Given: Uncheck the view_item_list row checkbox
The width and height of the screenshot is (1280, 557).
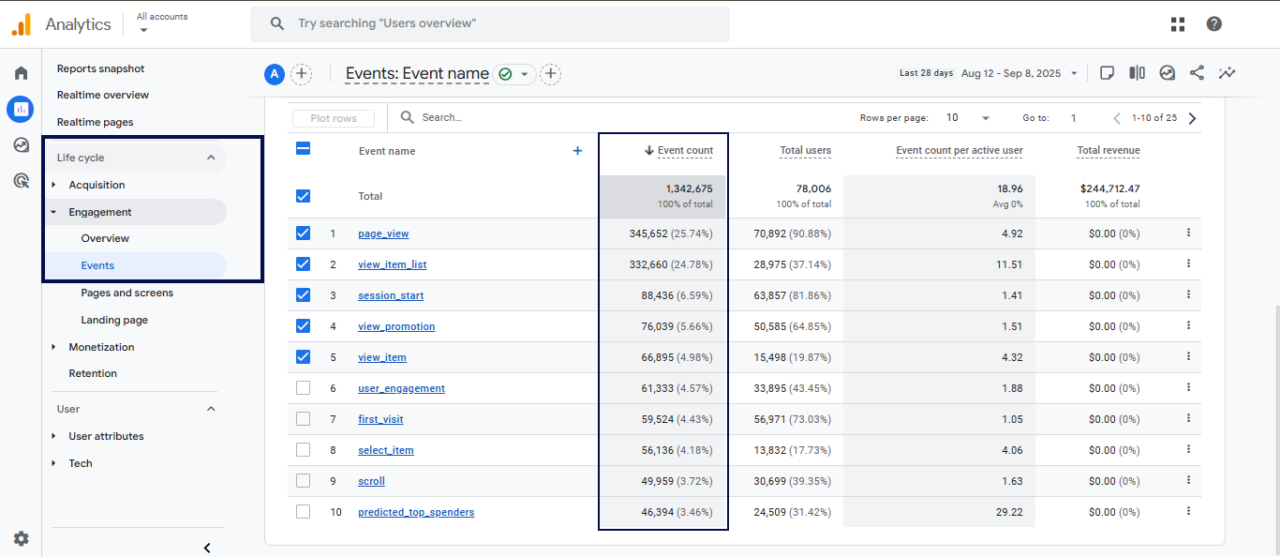Looking at the screenshot, I should (303, 264).
